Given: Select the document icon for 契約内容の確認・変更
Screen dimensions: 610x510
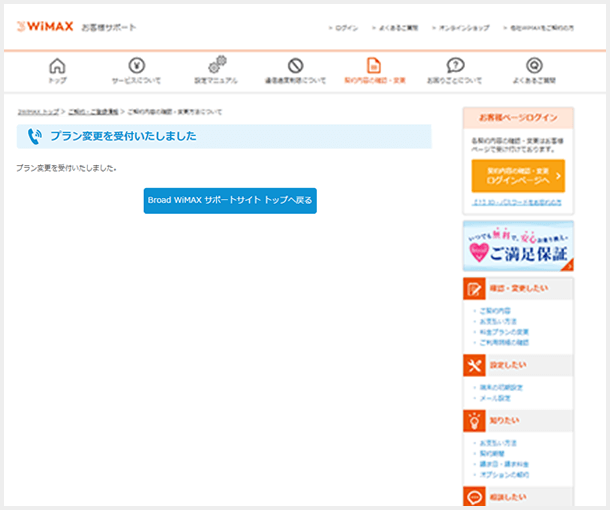Looking at the screenshot, I should pos(374,66).
